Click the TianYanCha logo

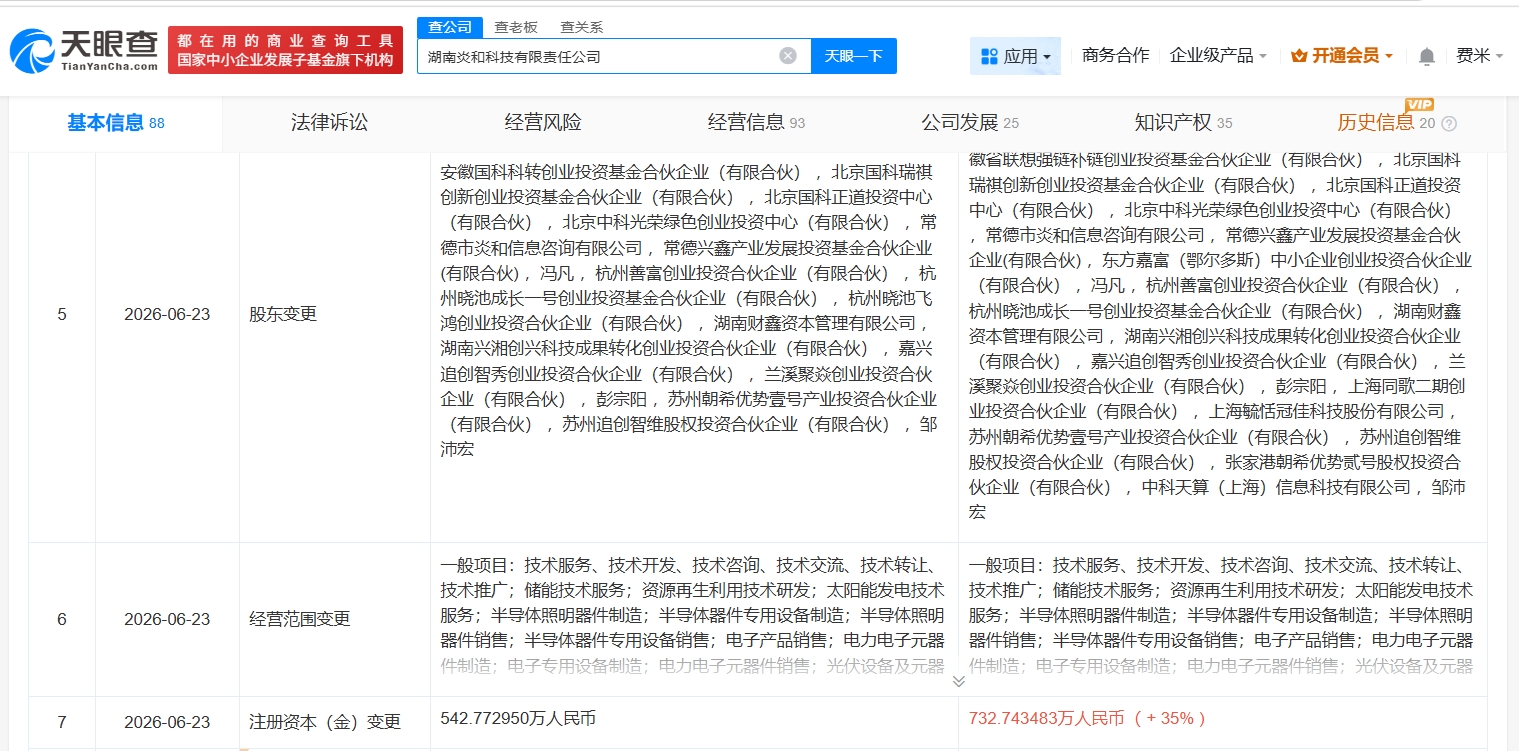point(84,50)
